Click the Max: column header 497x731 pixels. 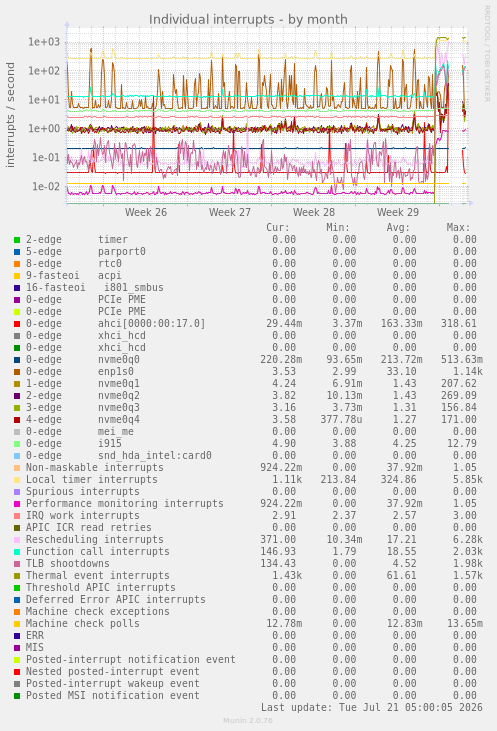point(458,228)
